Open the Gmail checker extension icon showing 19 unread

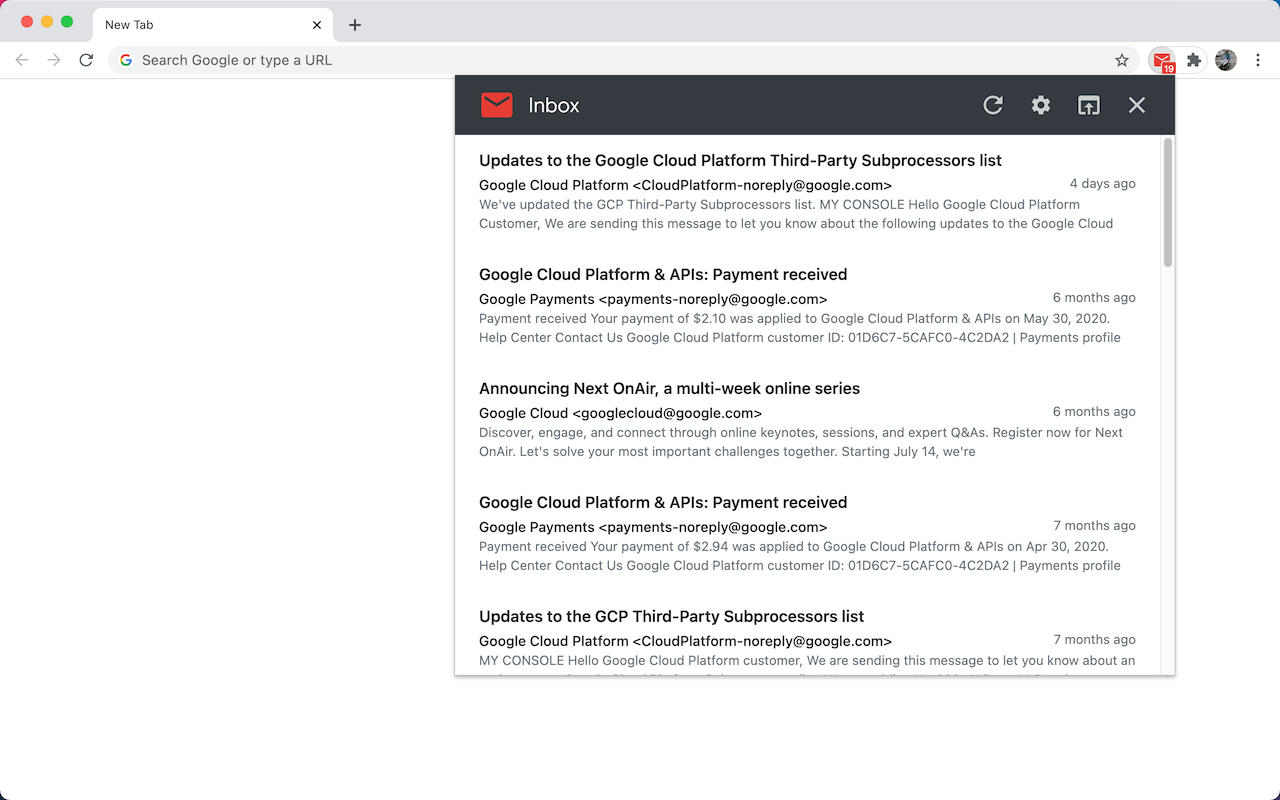[1162, 60]
